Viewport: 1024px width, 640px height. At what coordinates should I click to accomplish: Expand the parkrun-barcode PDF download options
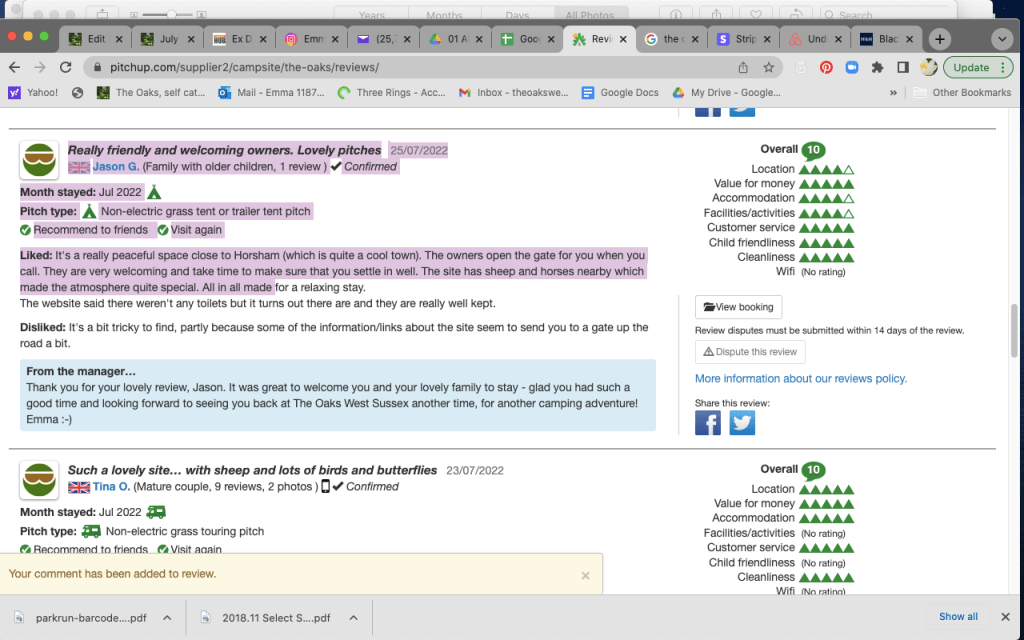(x=167, y=617)
